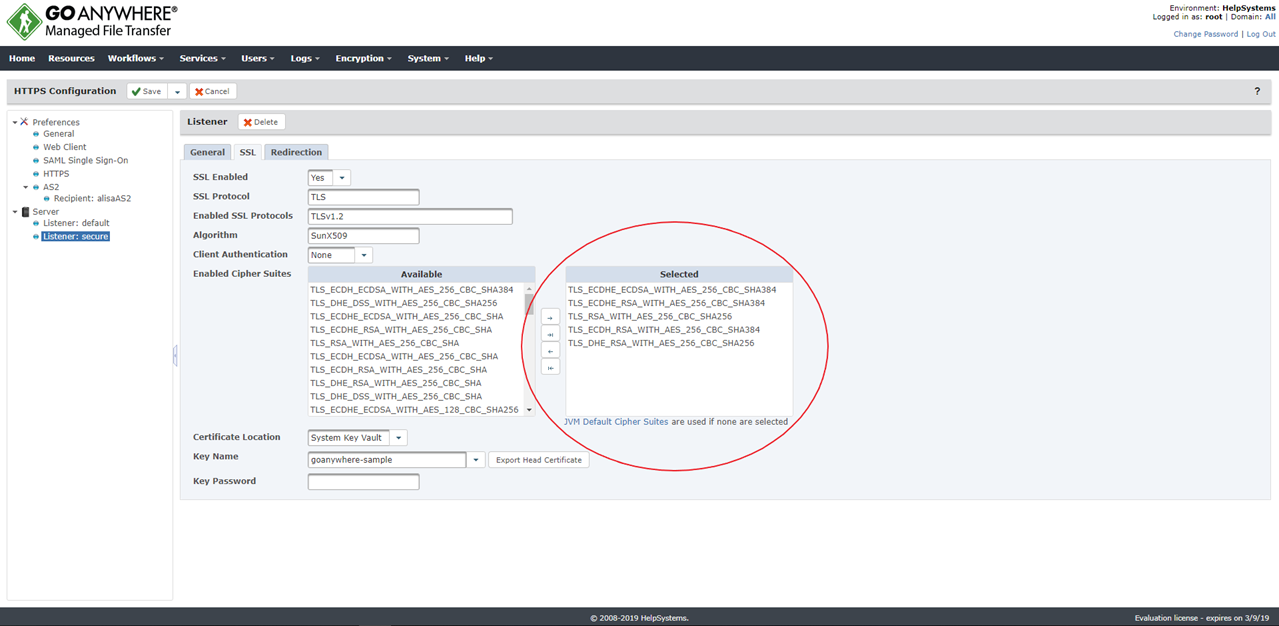Select Listener: default in tree
The width and height of the screenshot is (1279, 626).
76,223
